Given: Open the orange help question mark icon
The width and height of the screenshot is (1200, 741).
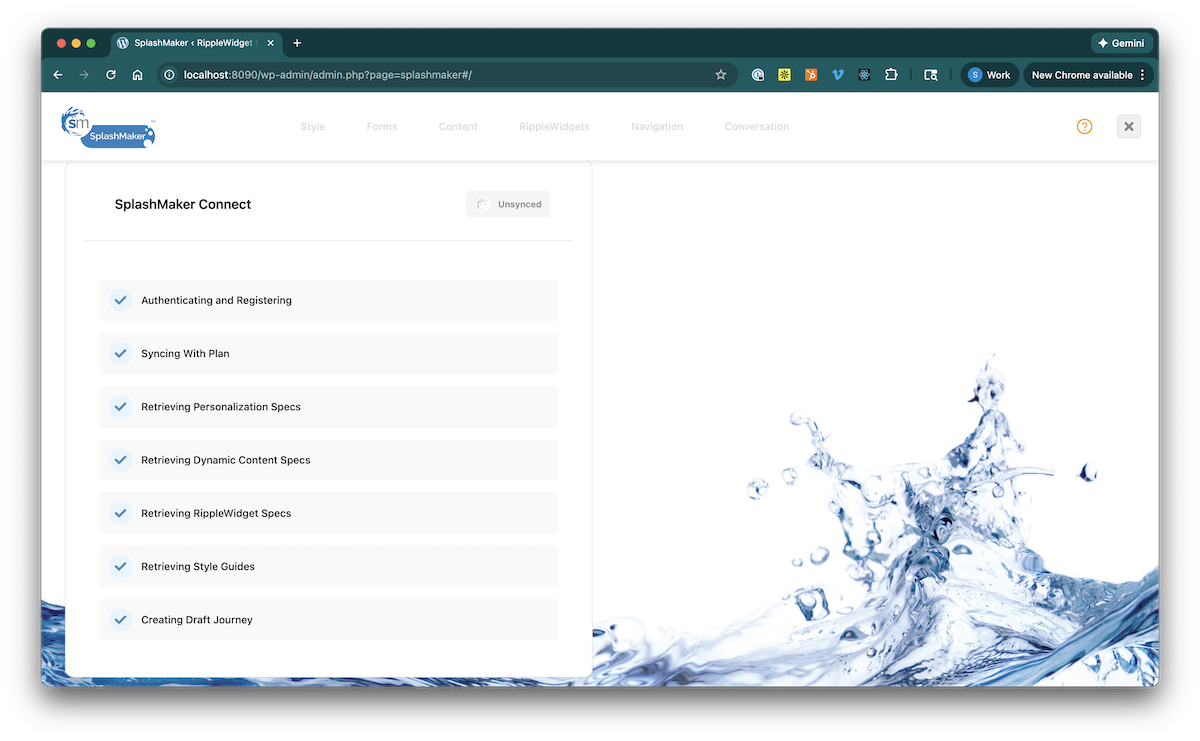Looking at the screenshot, I should pos(1084,127).
